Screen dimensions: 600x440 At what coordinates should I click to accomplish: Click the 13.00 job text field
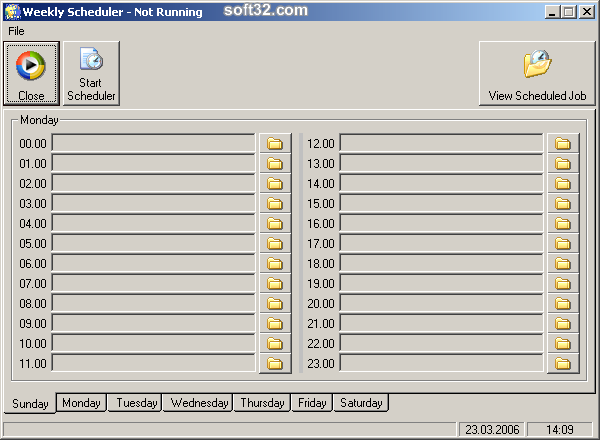click(442, 163)
